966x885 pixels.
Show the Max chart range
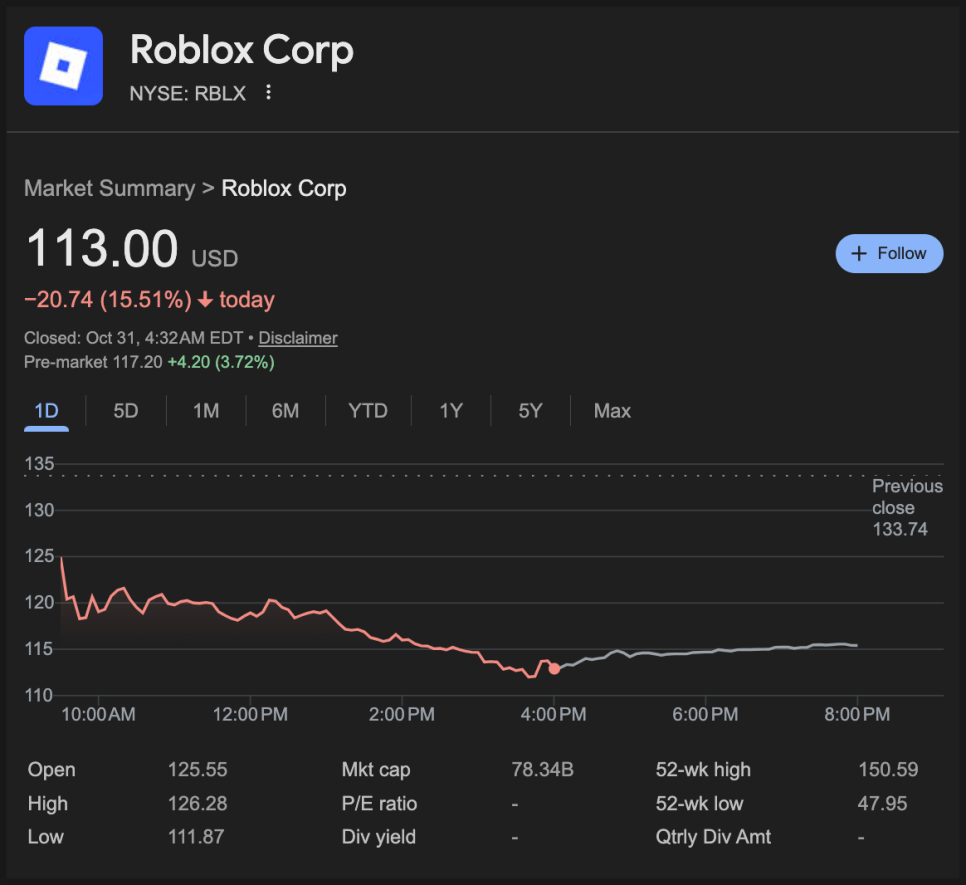point(612,411)
